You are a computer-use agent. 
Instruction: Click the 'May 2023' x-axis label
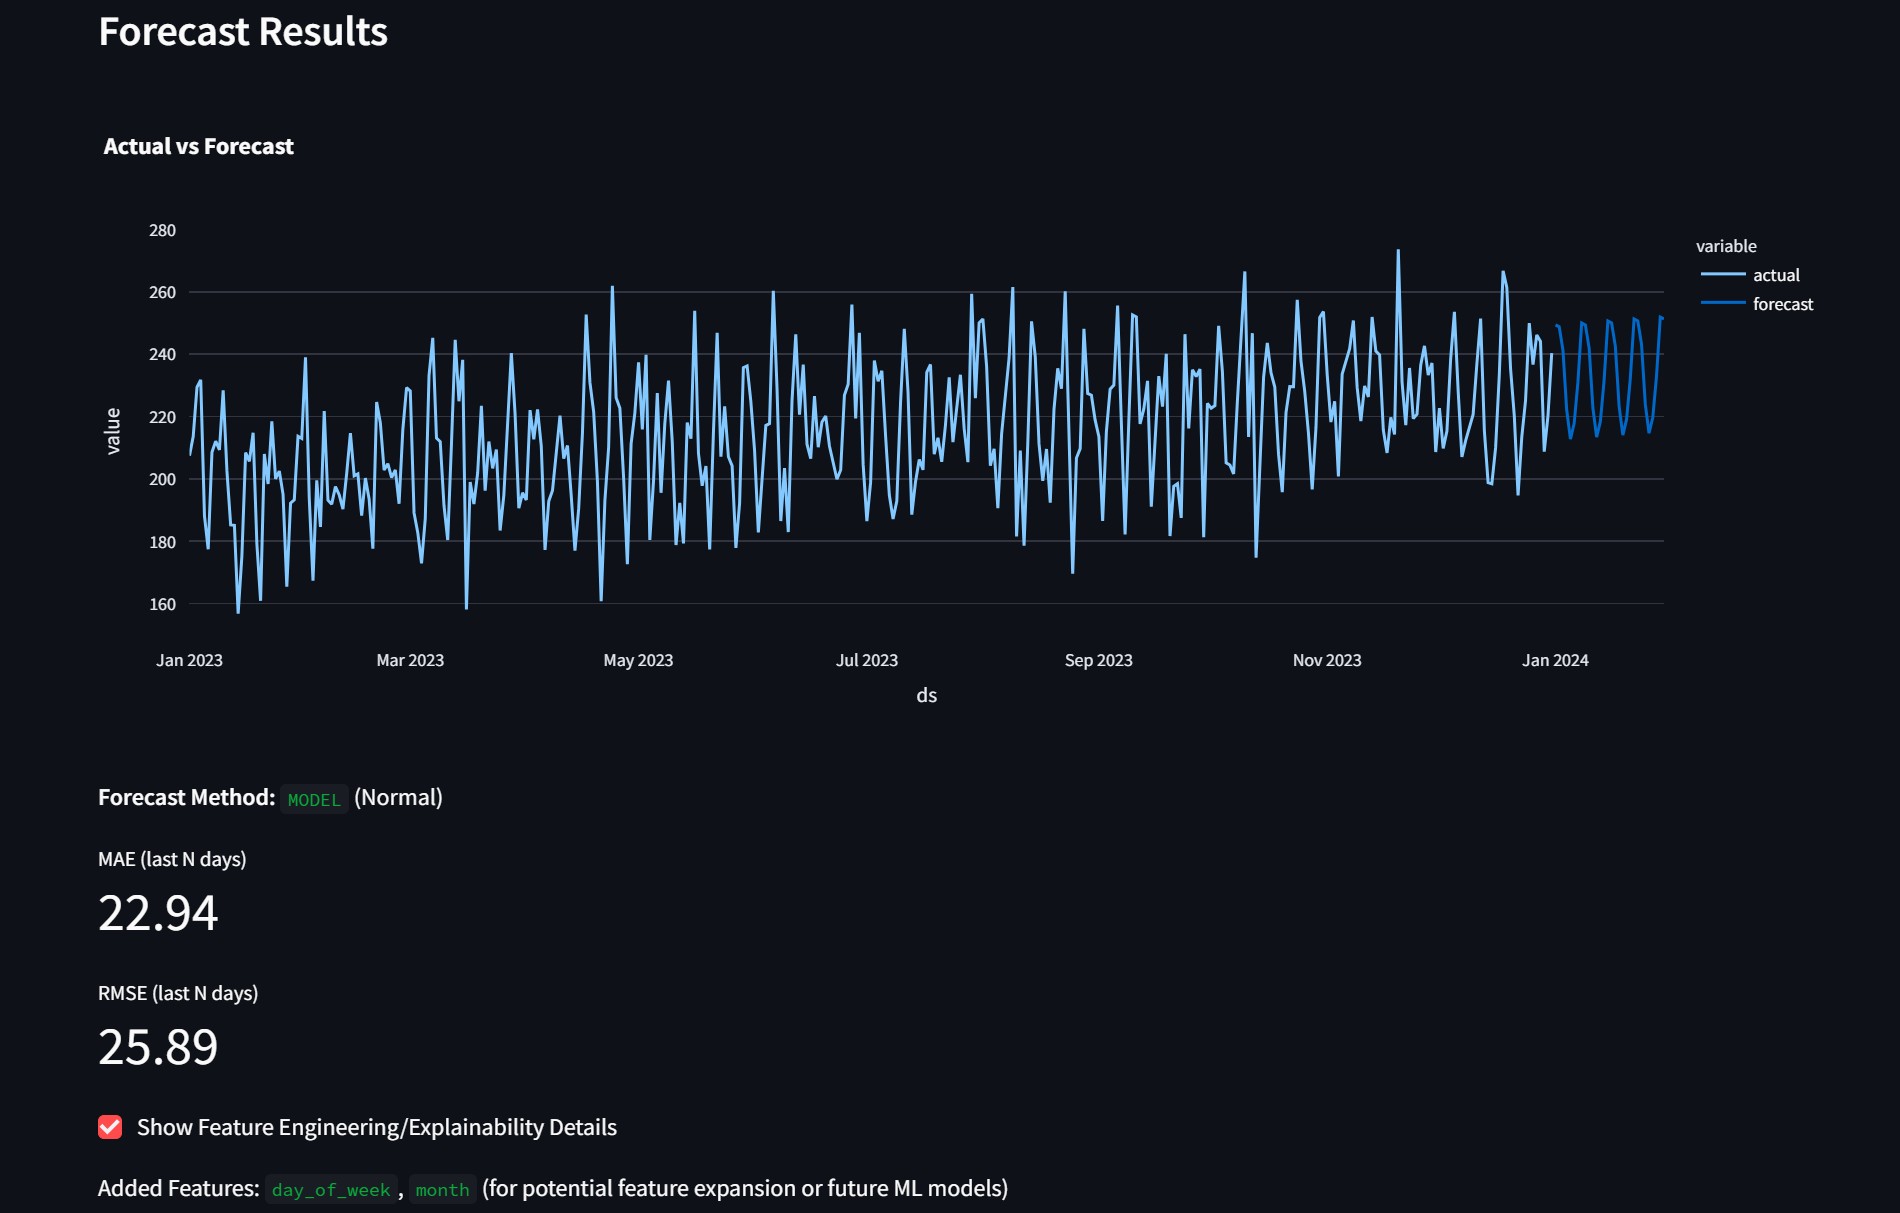point(638,660)
